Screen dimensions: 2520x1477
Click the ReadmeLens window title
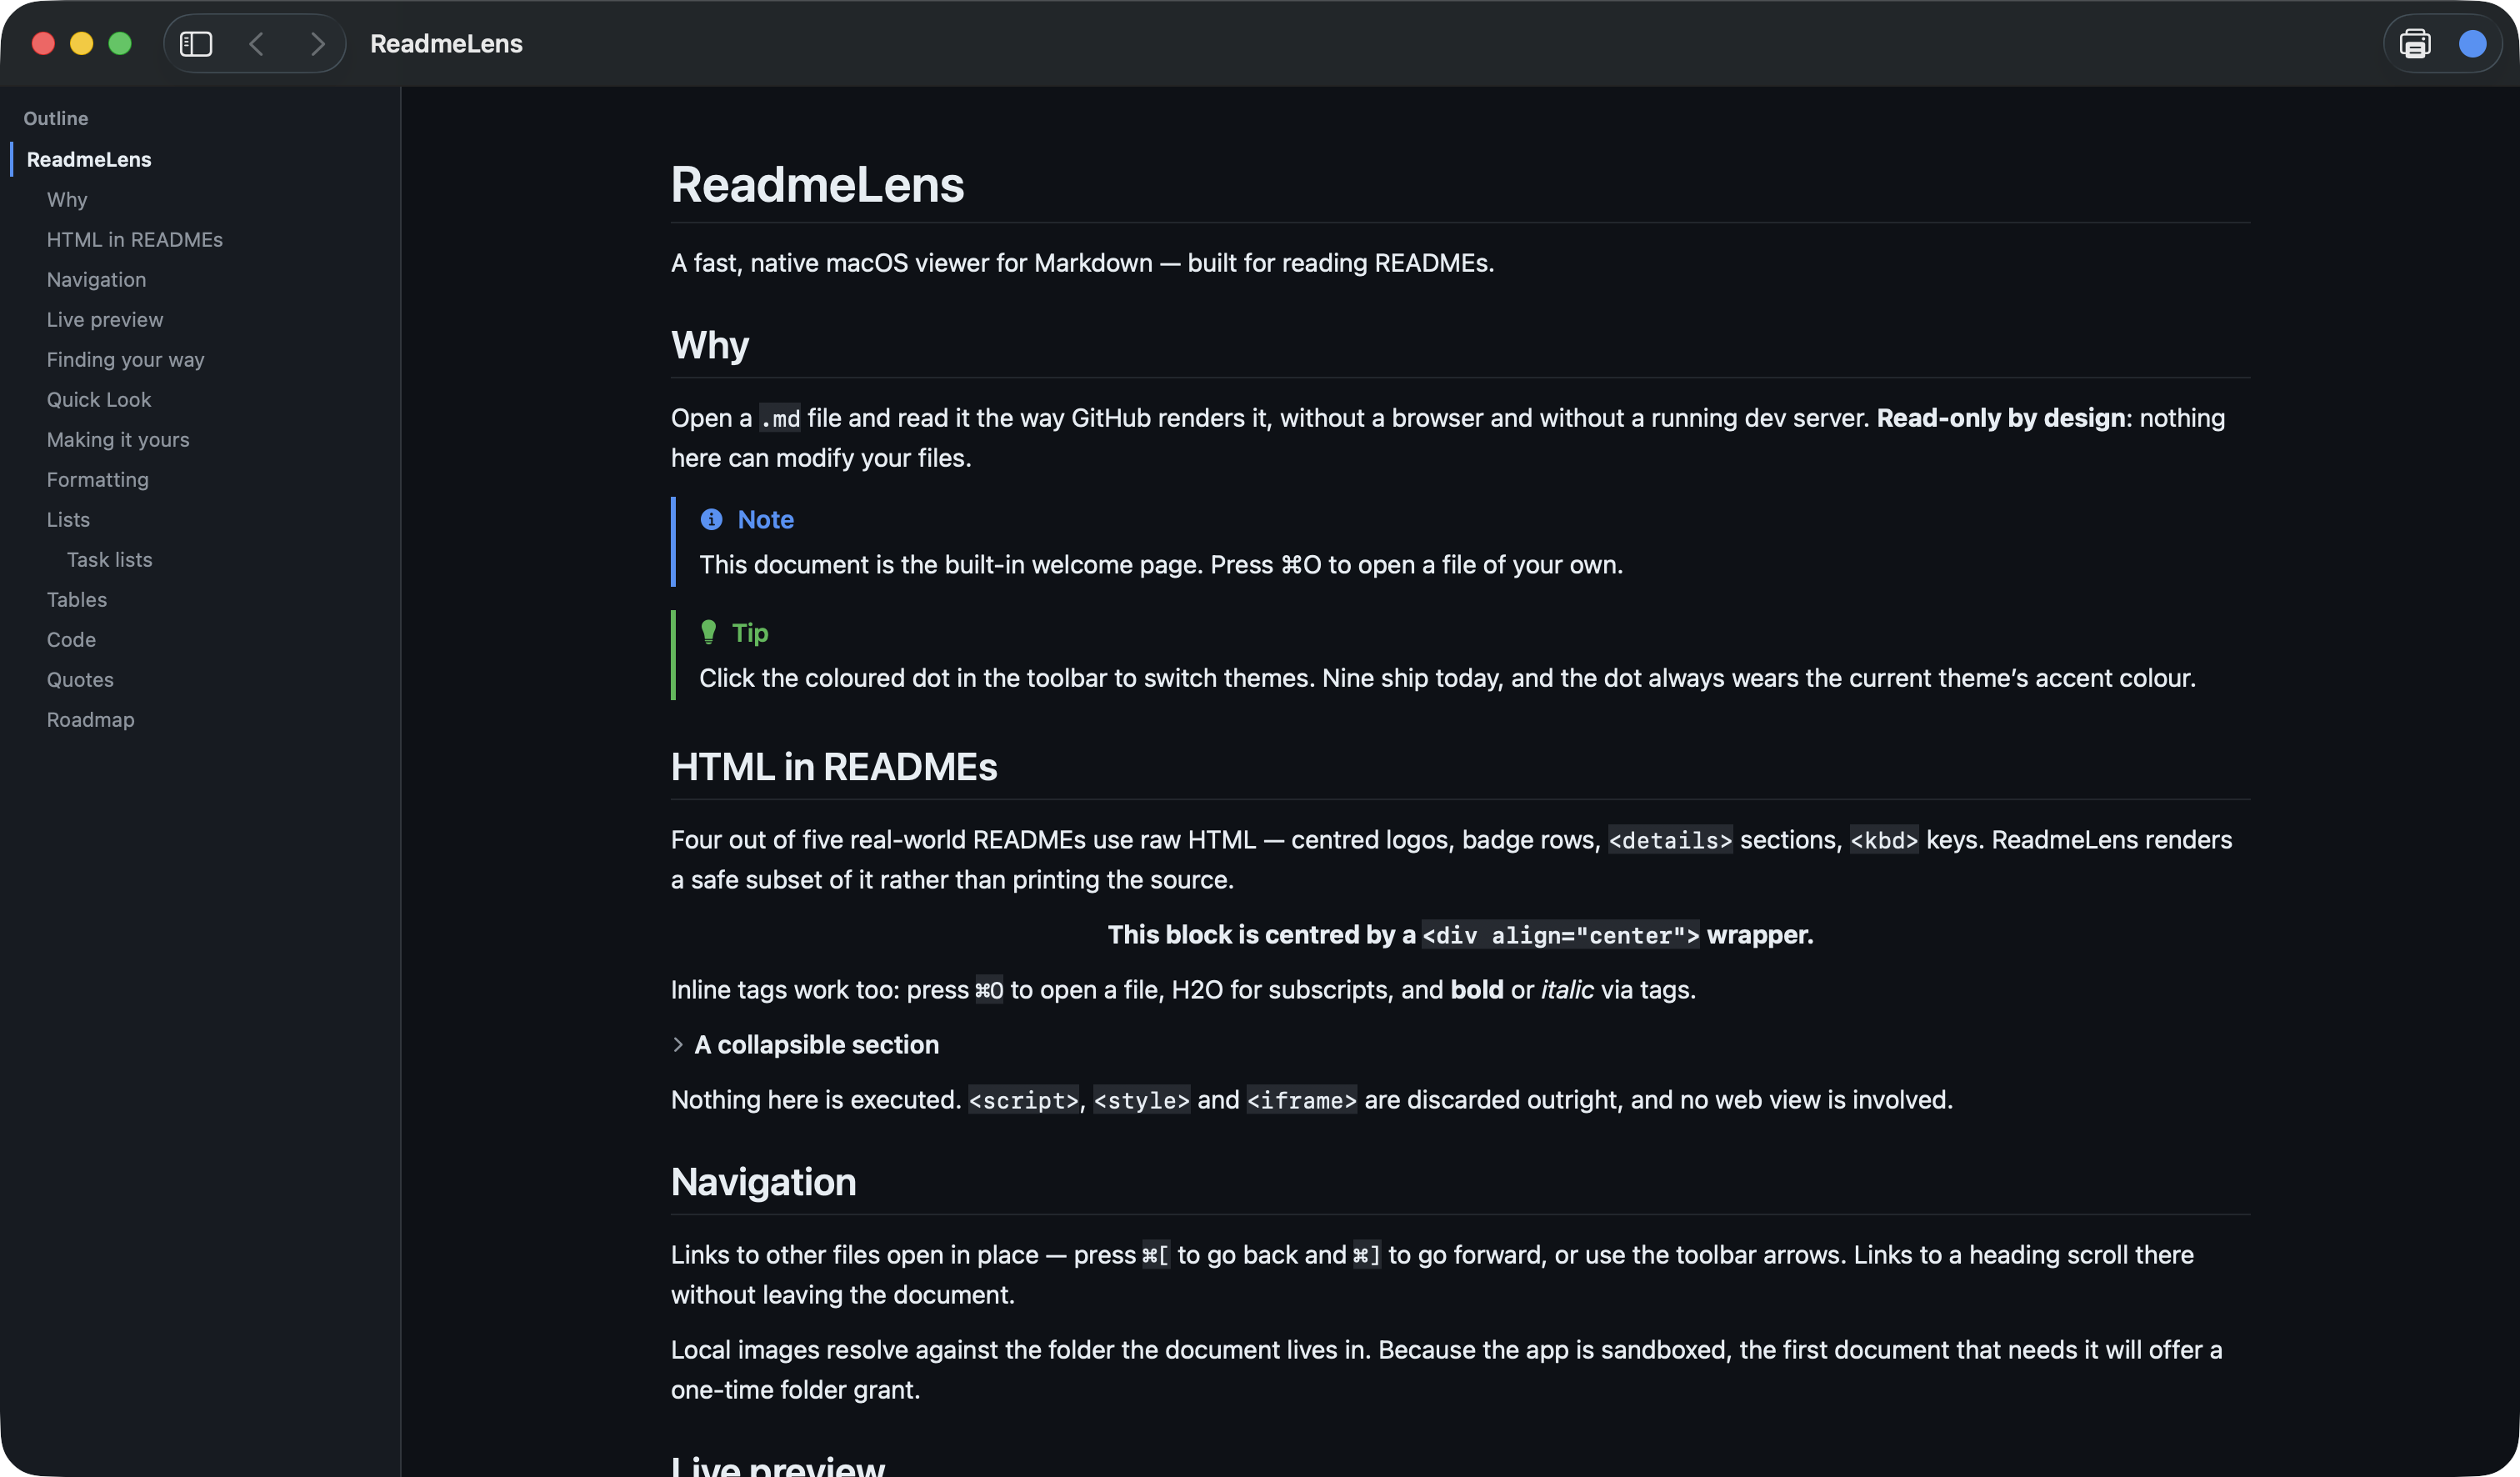tap(446, 44)
